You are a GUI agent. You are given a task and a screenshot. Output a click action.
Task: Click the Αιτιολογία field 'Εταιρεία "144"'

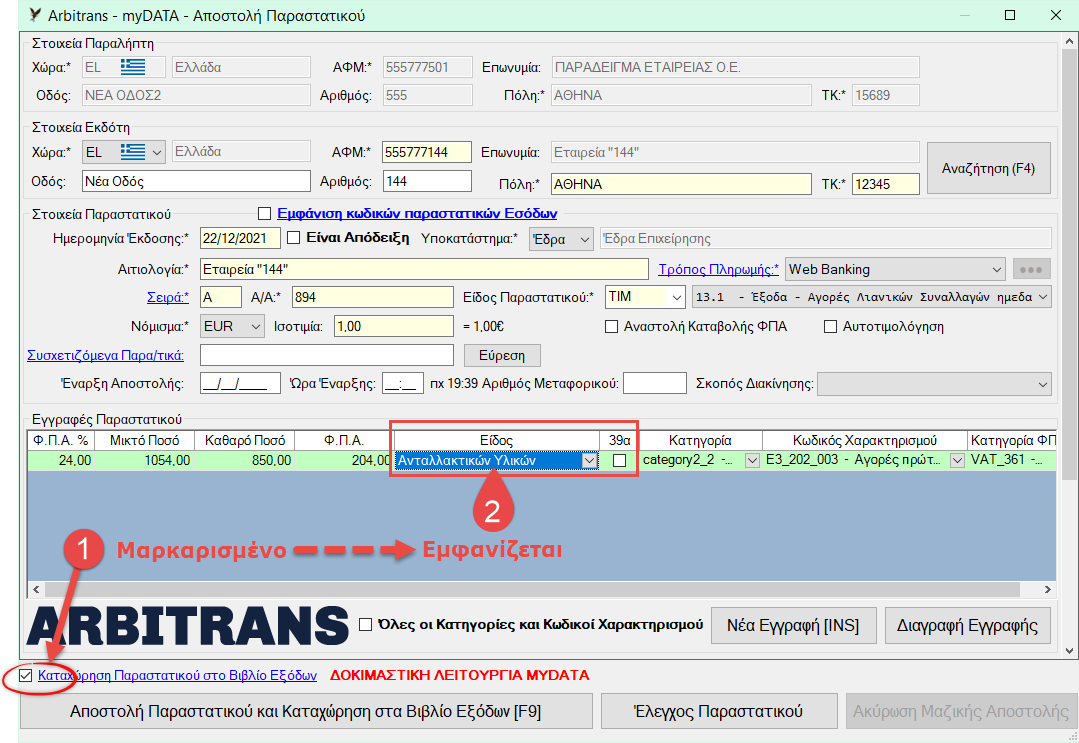[424, 269]
